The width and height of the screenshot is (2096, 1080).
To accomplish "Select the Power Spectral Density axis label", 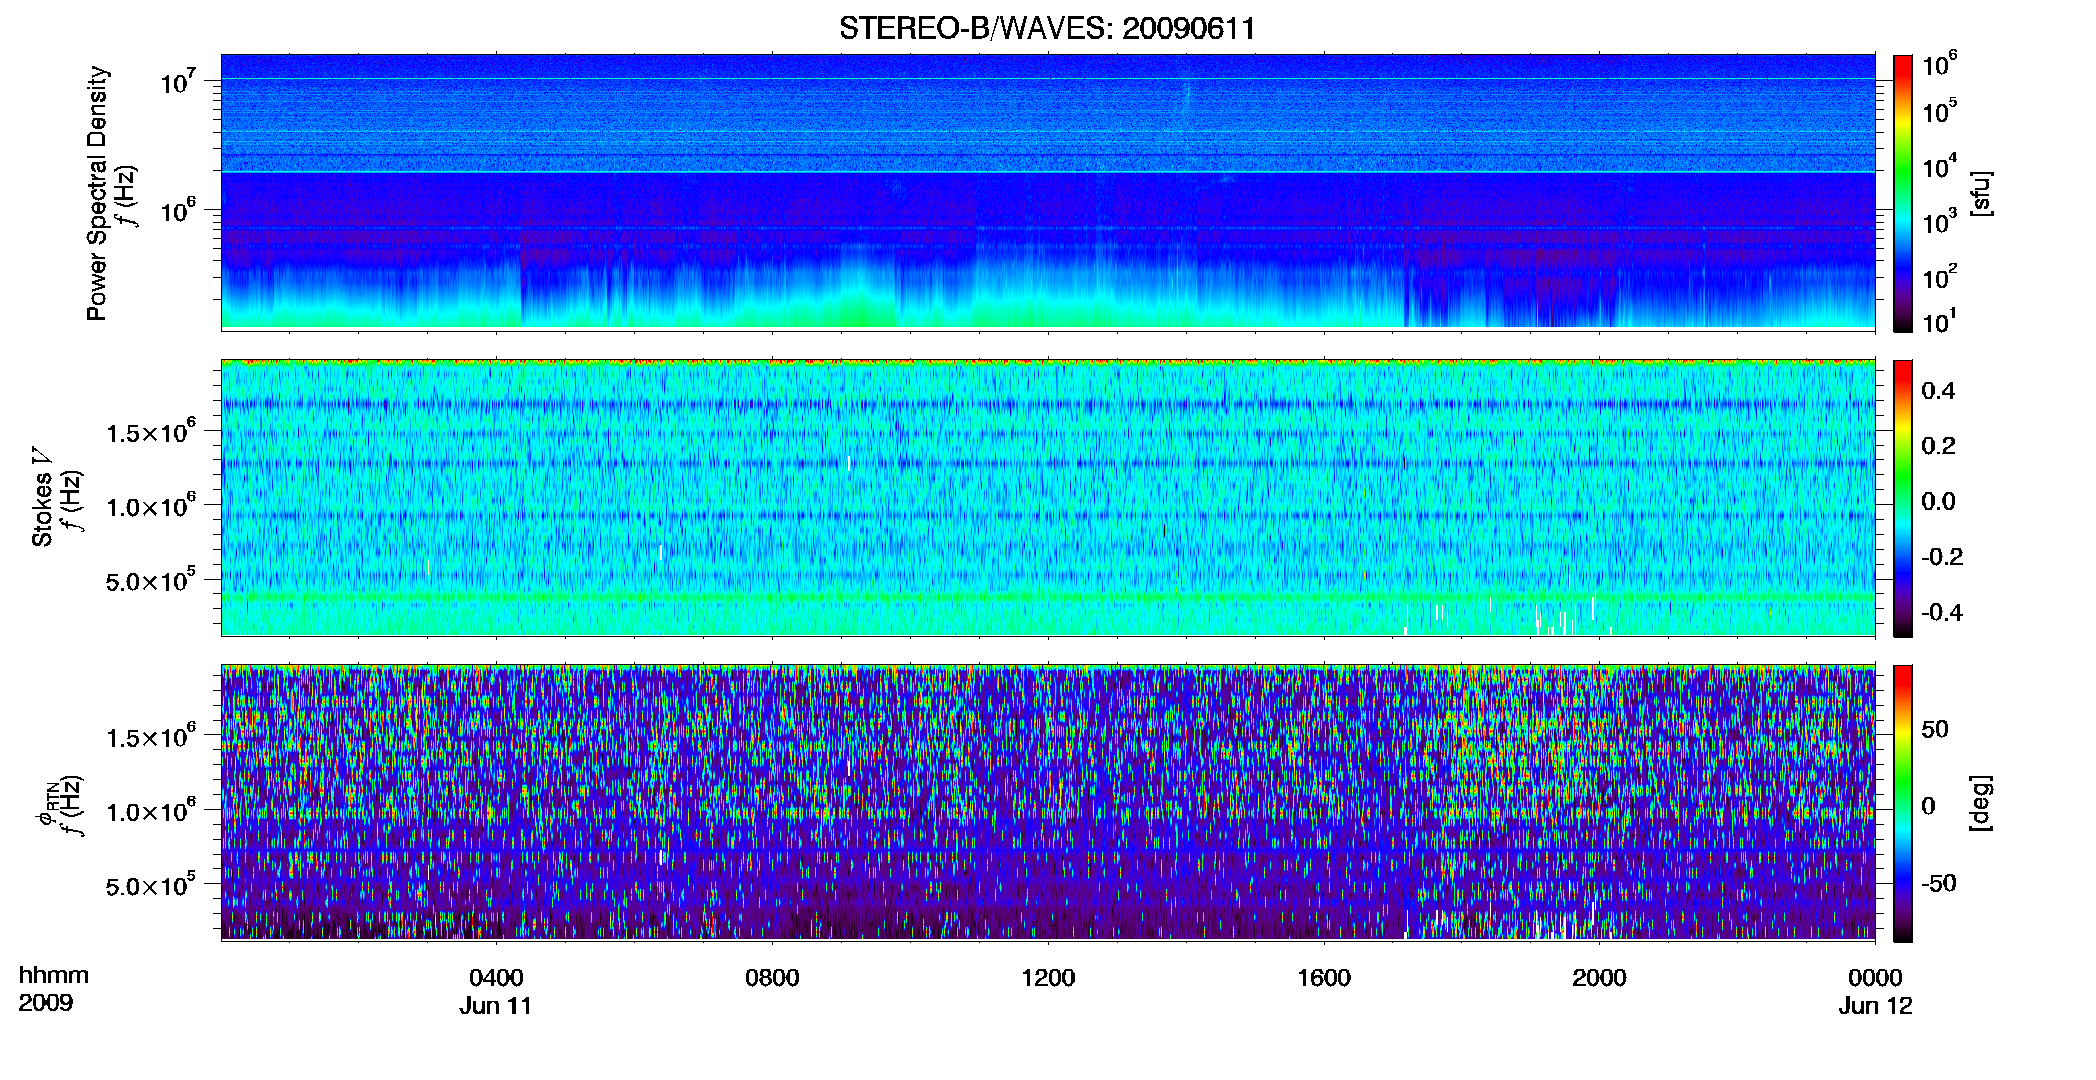I will point(97,193).
